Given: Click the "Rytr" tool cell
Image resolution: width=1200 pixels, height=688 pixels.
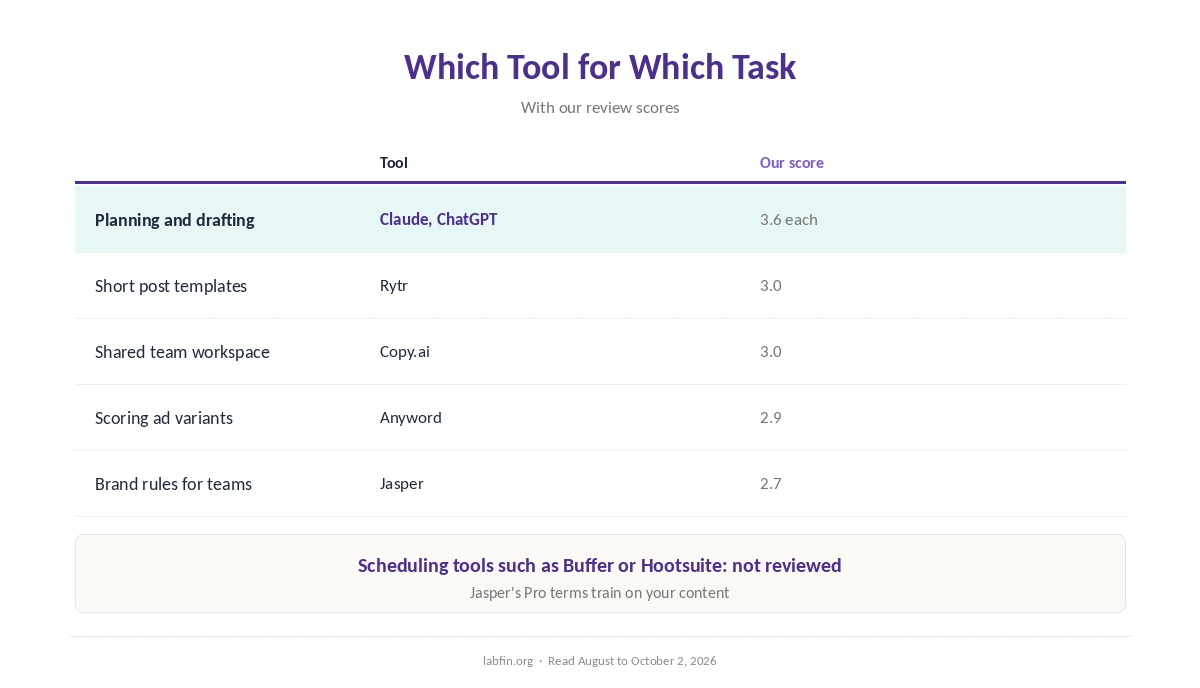Looking at the screenshot, I should (x=394, y=285).
